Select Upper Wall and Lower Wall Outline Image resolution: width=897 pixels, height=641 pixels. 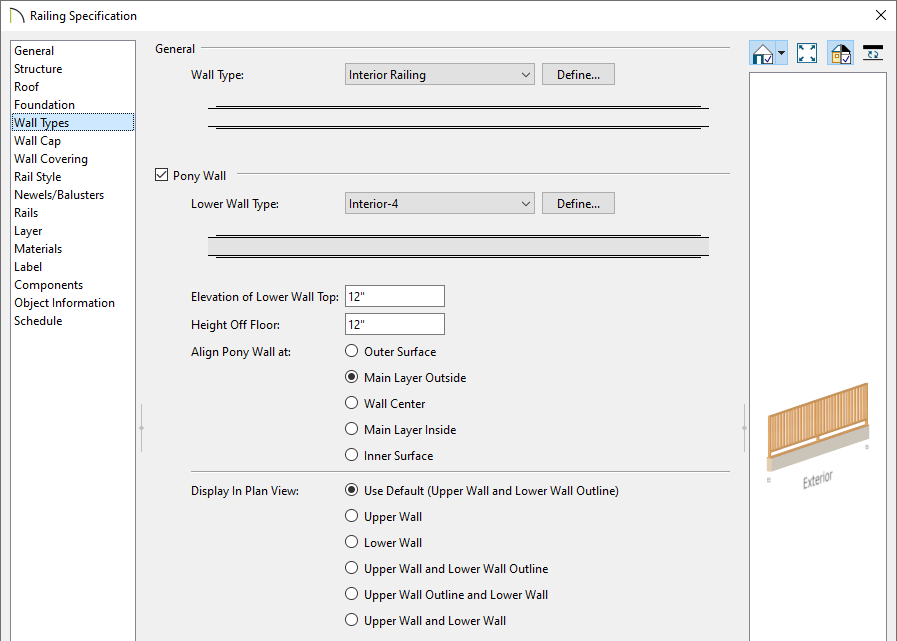(351, 568)
